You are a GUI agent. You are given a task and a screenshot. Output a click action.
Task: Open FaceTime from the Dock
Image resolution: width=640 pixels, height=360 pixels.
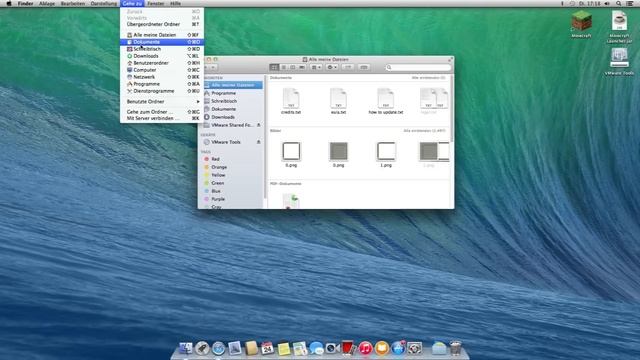[332, 348]
